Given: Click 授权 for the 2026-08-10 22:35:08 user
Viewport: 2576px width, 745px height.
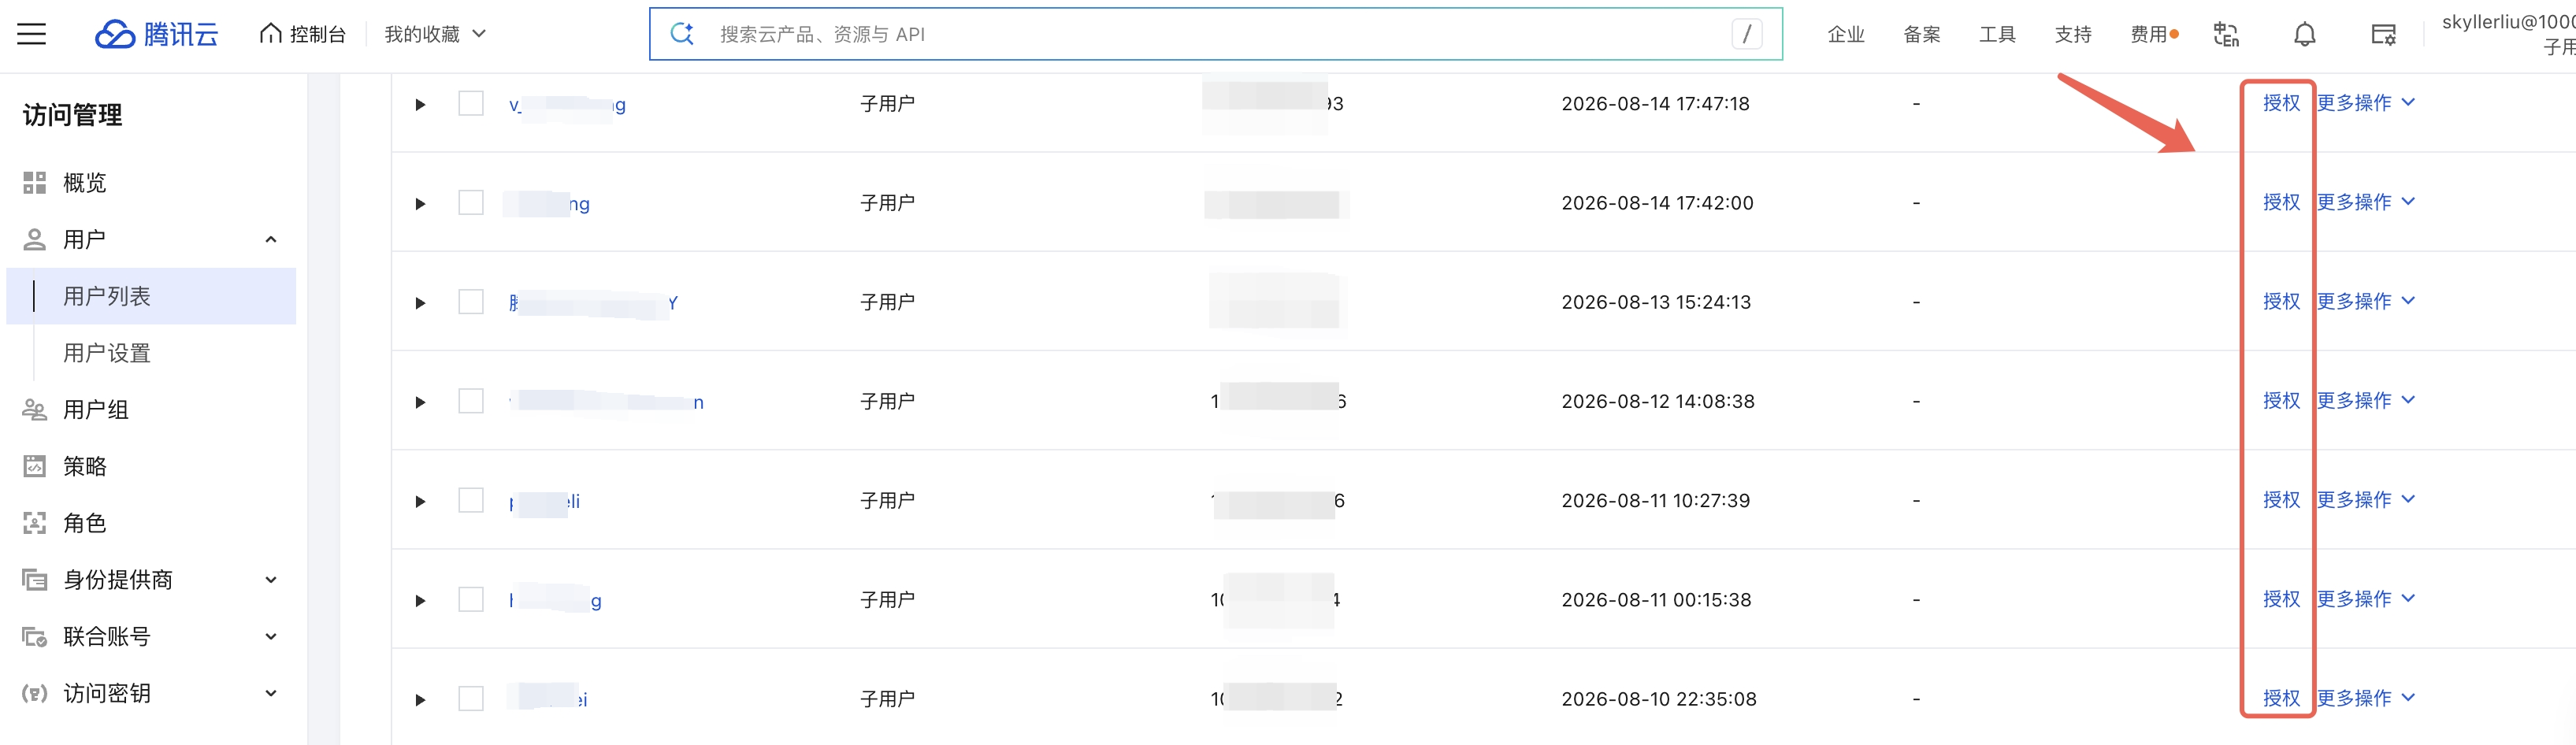Looking at the screenshot, I should click(x=2281, y=698).
